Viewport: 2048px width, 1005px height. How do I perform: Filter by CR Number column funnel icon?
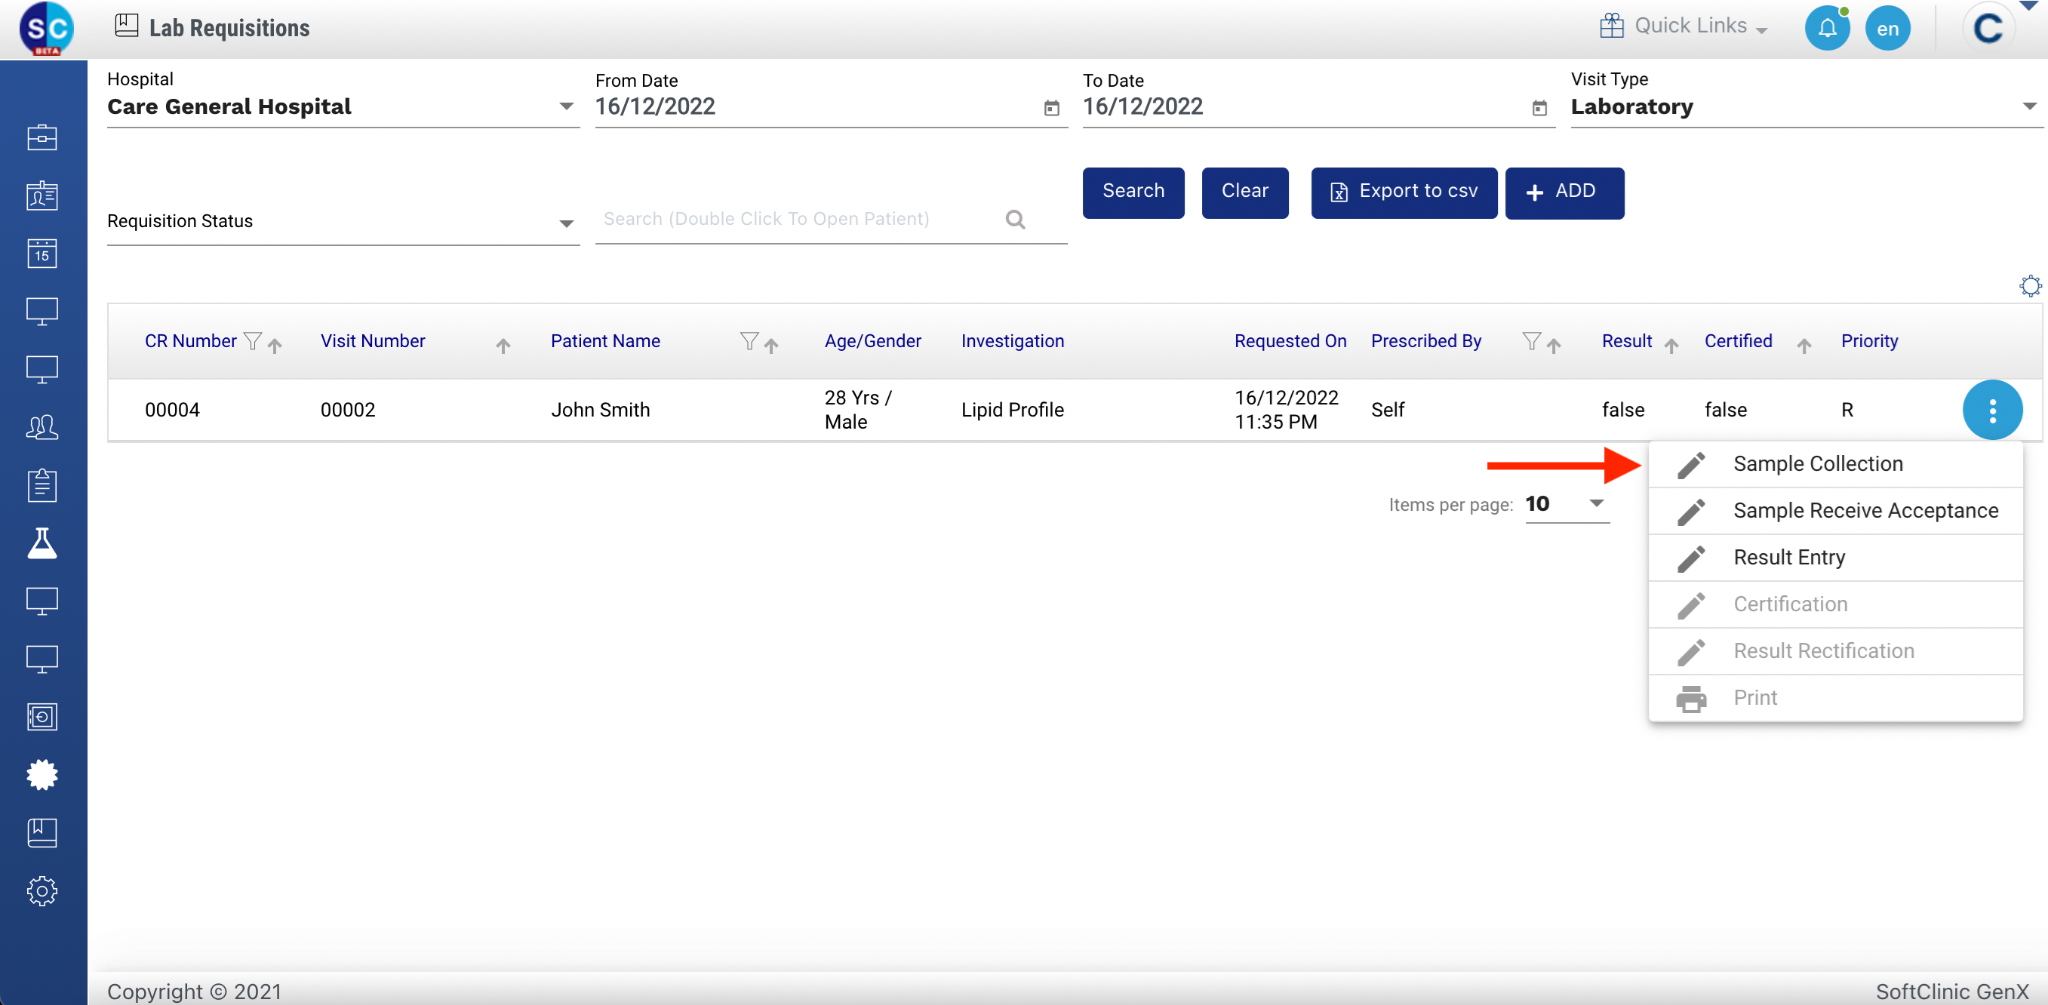253,342
